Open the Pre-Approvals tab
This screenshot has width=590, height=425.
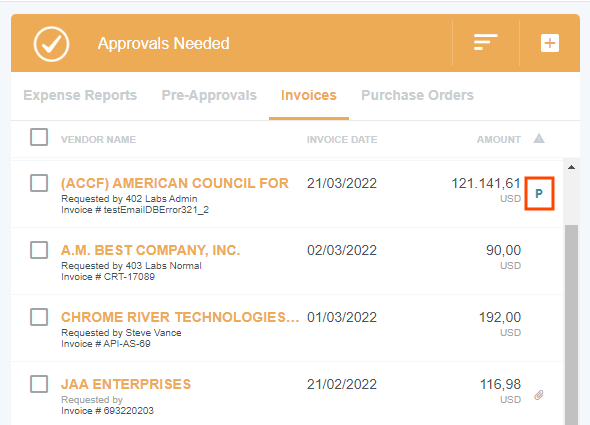[x=209, y=95]
